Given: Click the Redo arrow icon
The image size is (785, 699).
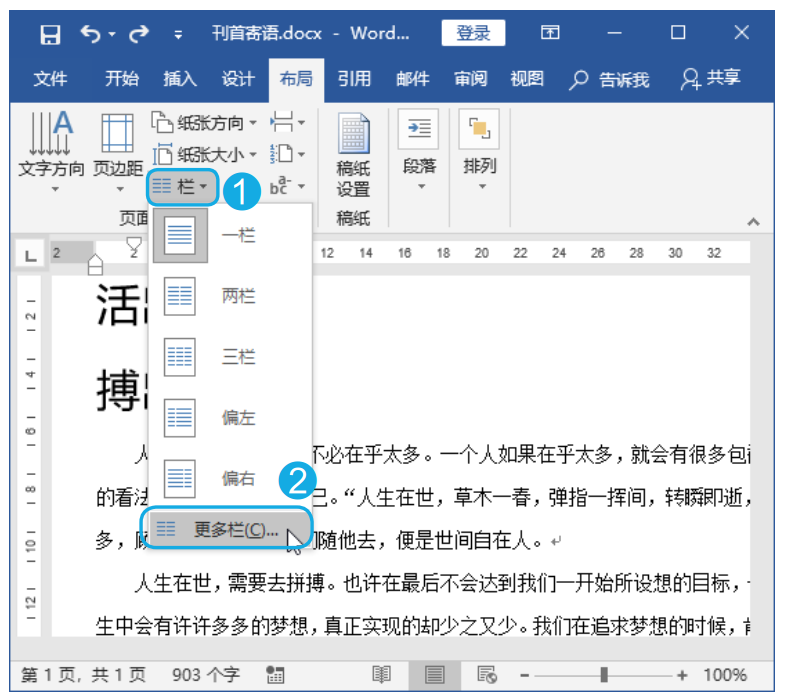Looking at the screenshot, I should tap(139, 34).
